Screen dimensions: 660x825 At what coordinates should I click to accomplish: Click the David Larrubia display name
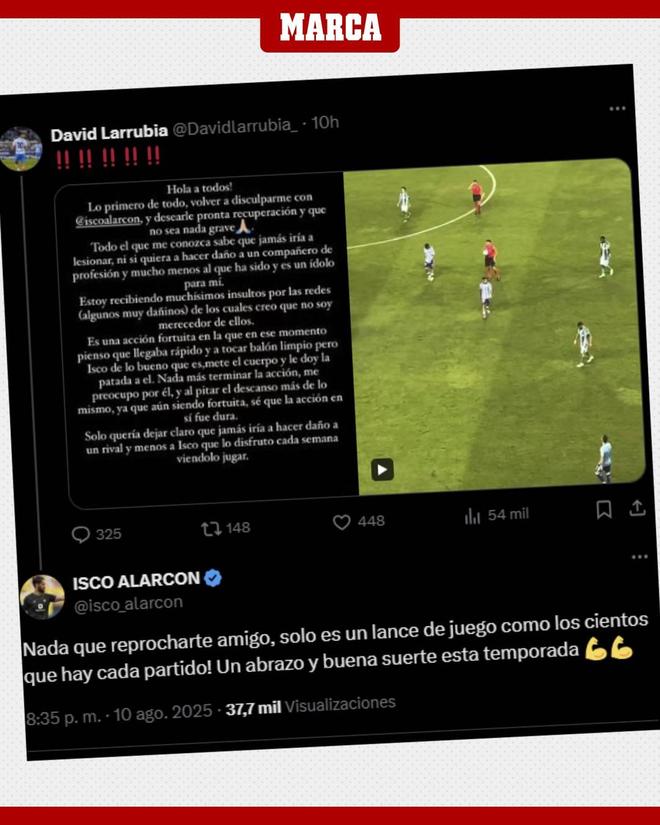coord(109,133)
